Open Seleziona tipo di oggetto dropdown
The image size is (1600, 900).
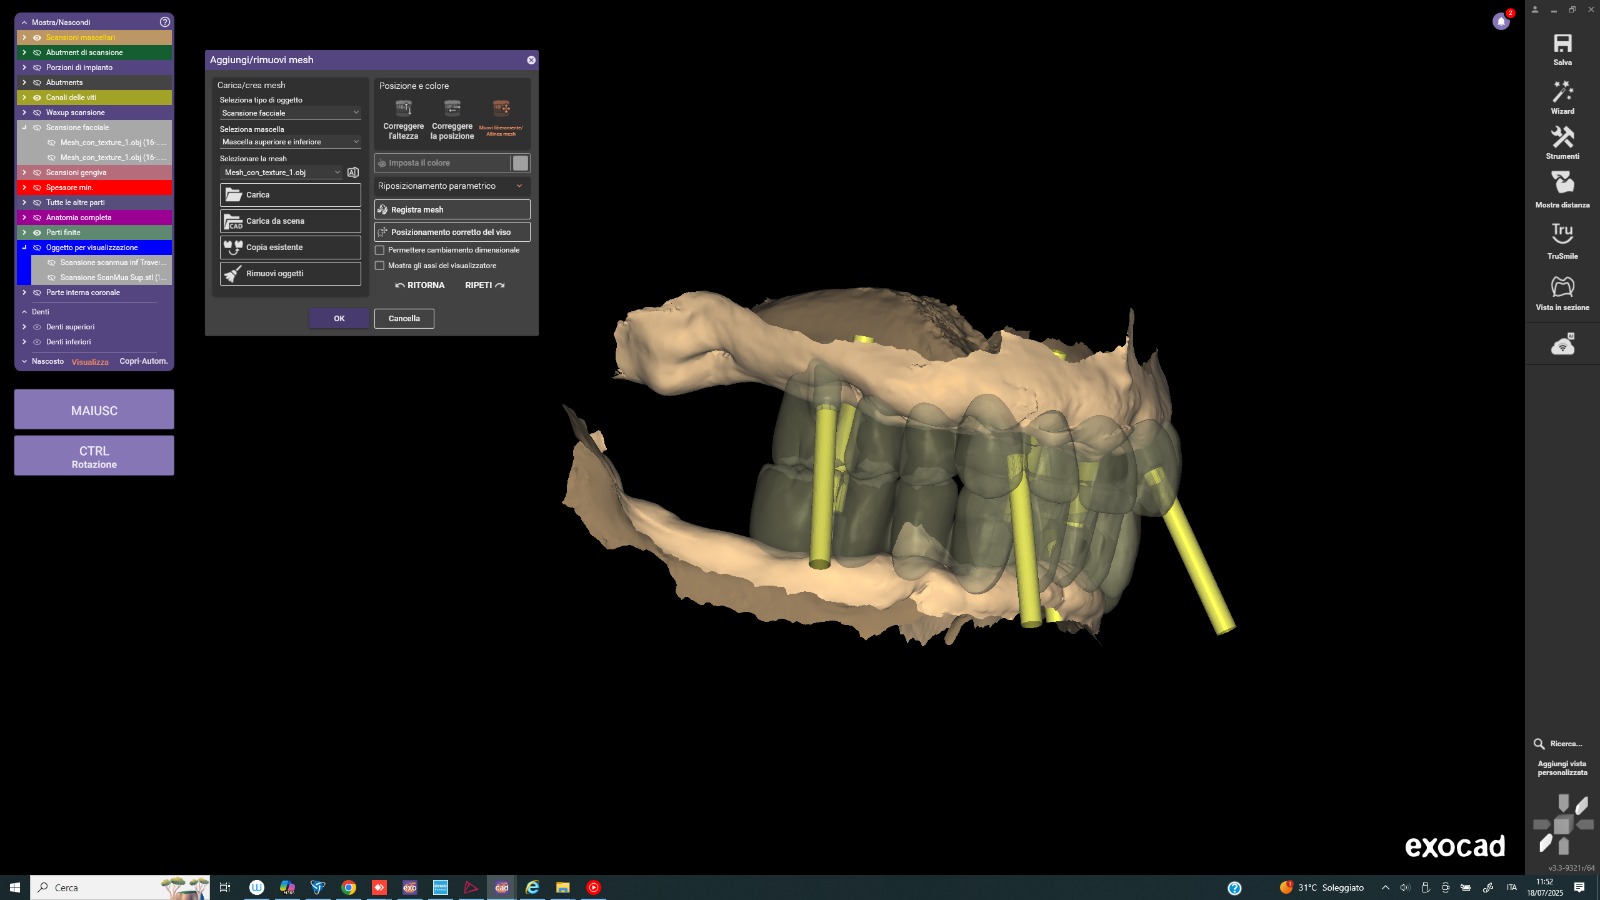point(290,113)
